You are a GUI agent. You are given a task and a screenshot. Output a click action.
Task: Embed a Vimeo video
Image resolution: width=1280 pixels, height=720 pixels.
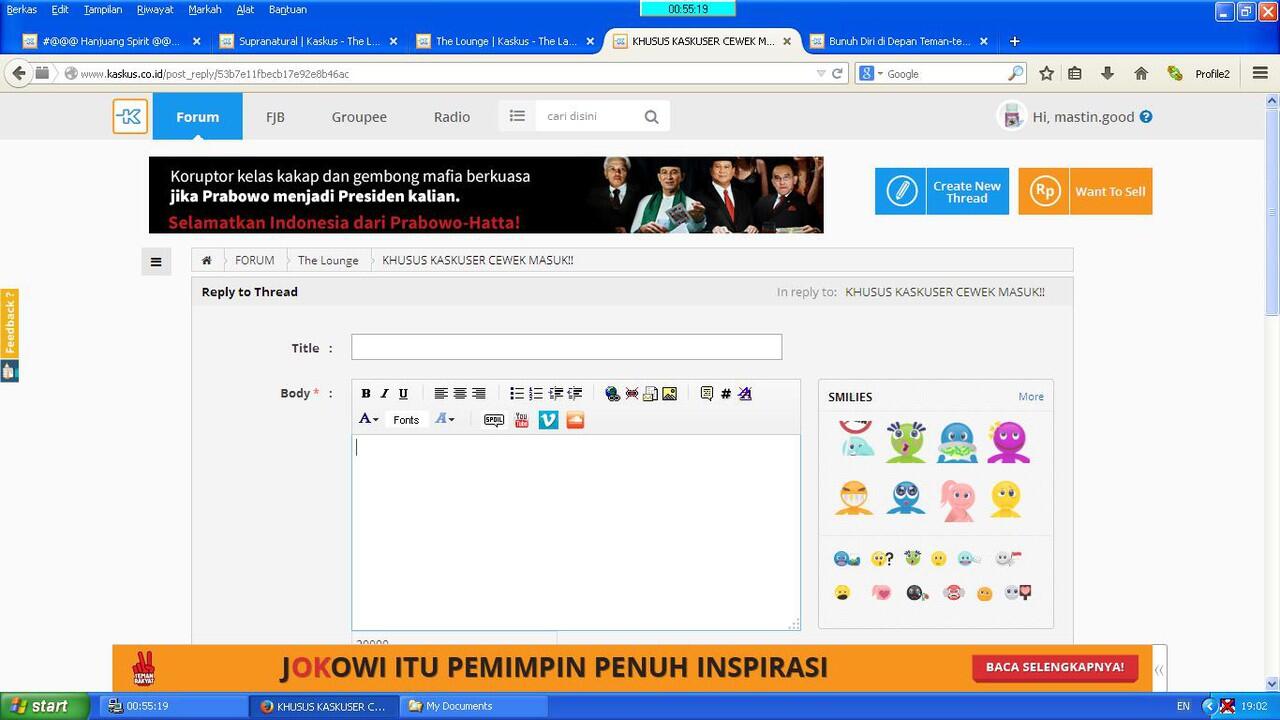[548, 420]
